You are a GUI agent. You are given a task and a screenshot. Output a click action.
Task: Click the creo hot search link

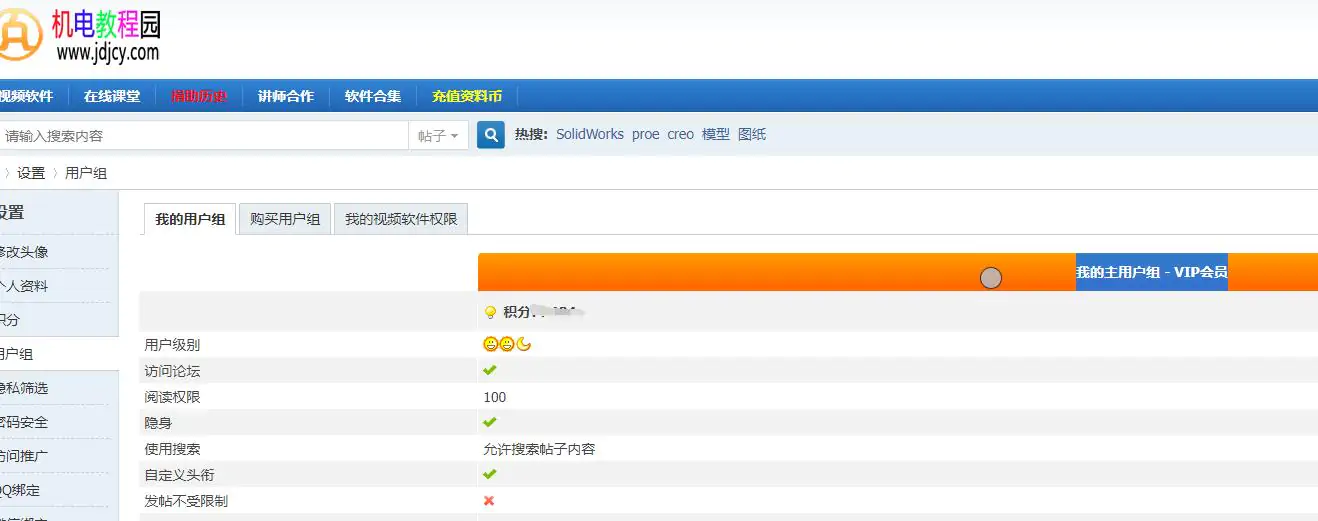681,134
